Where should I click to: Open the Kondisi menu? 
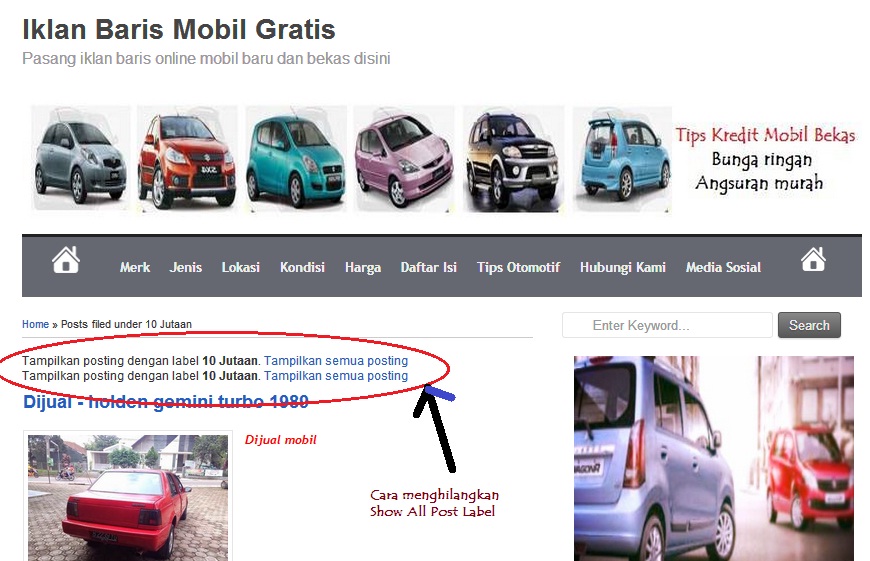click(x=302, y=267)
